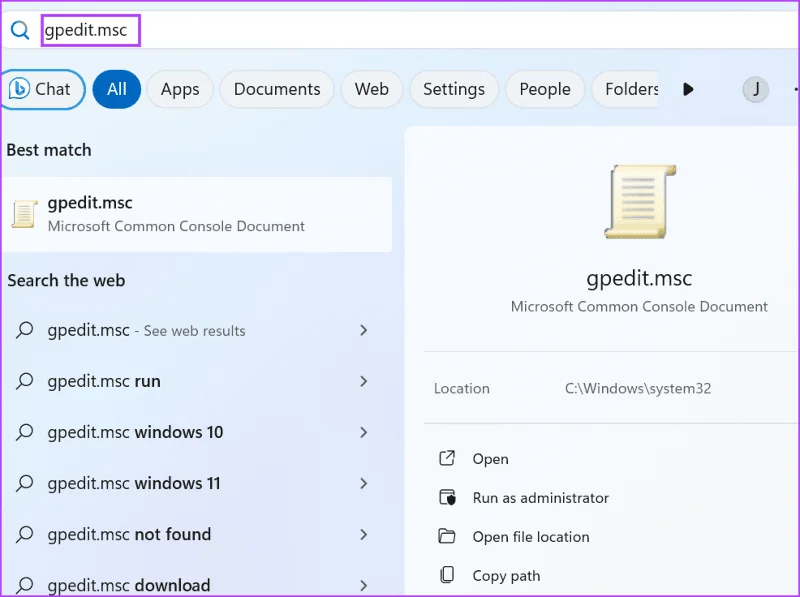Choose Run as administrator
The width and height of the screenshot is (800, 597).
pyautogui.click(x=541, y=498)
